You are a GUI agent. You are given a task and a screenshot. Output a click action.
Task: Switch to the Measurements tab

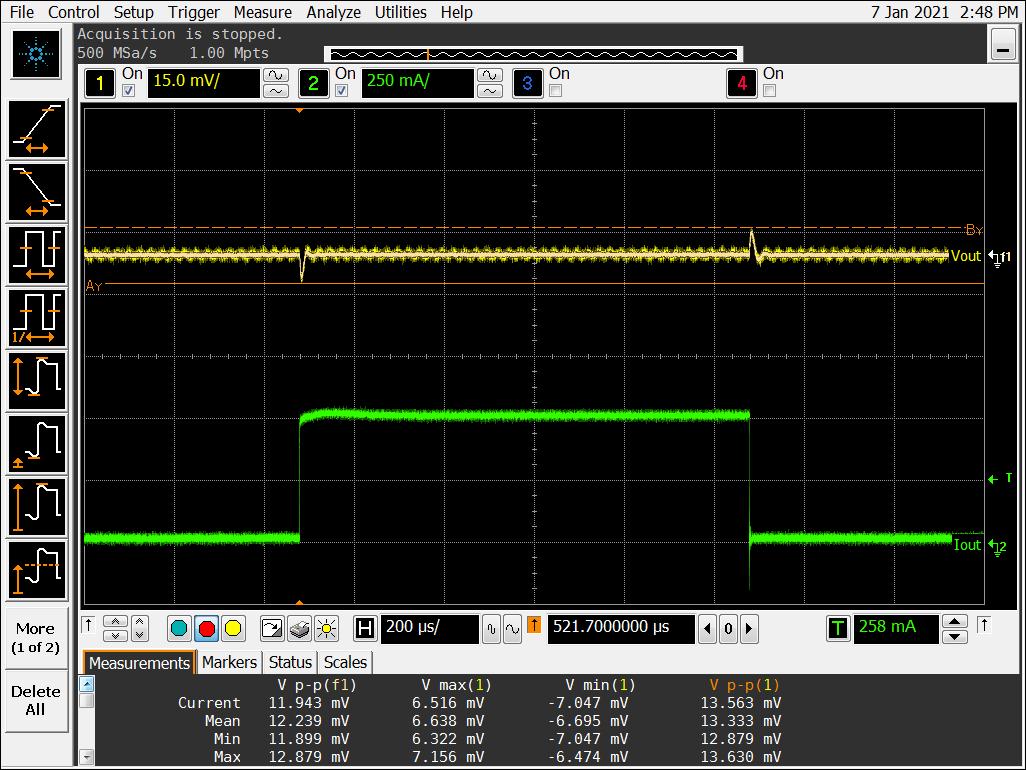139,663
